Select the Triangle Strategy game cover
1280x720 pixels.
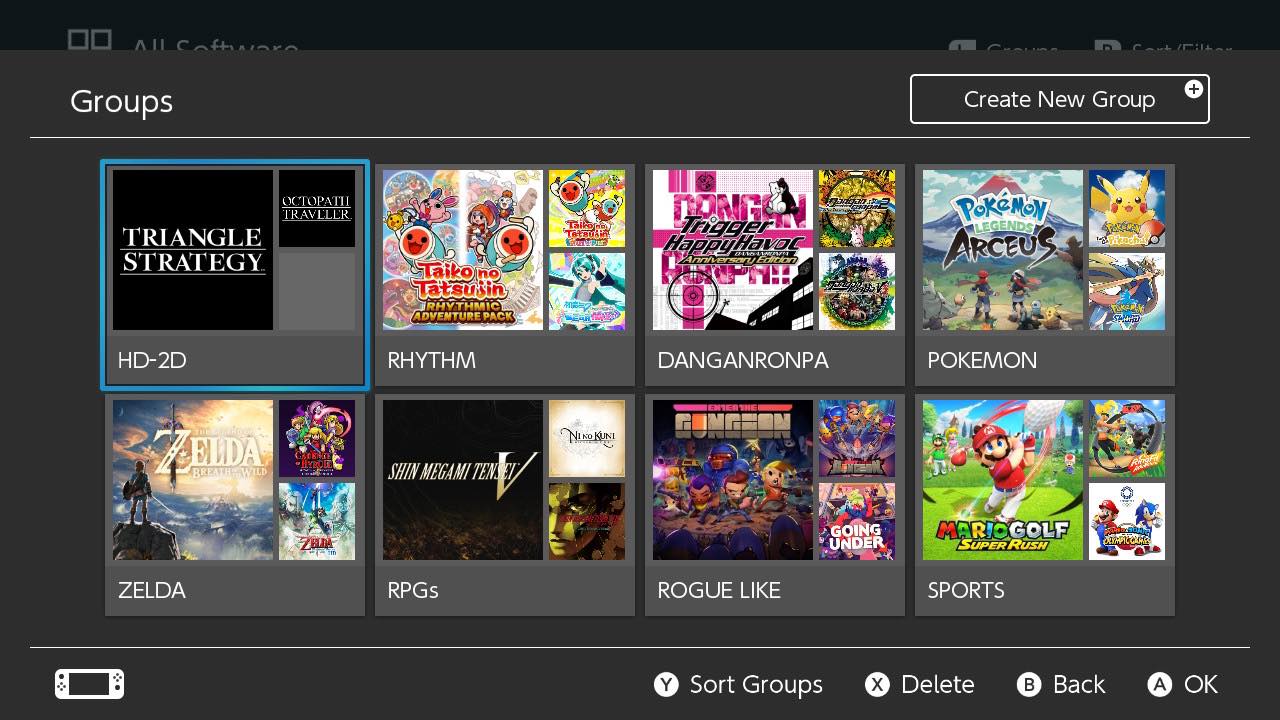193,250
